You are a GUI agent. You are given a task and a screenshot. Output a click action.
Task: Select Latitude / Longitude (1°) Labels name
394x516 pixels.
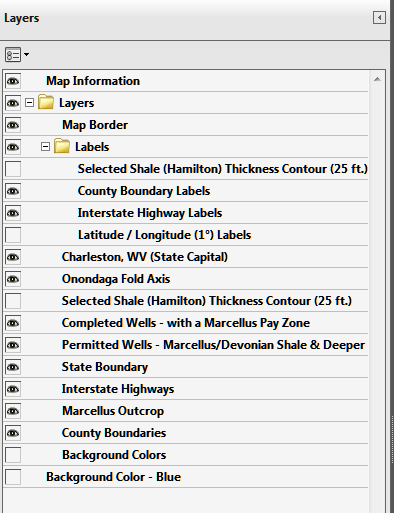pos(164,235)
